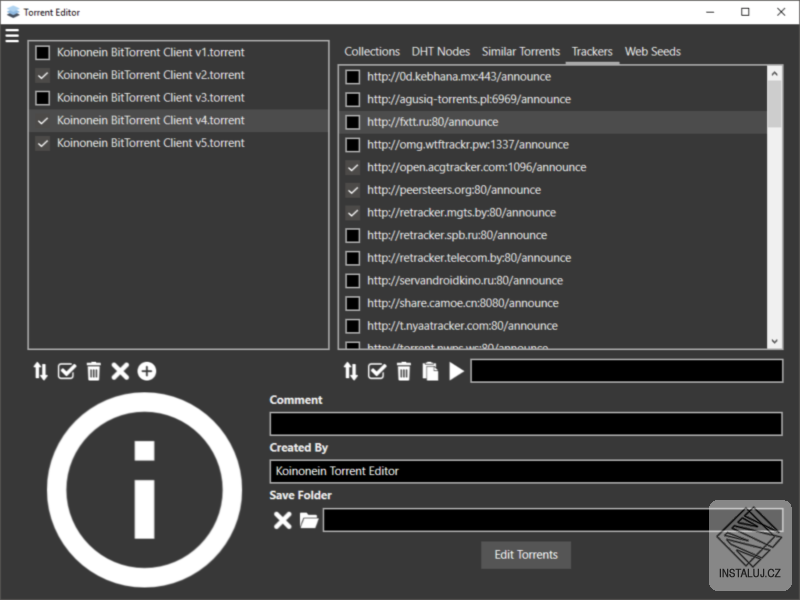Click Edit Torrents button

[x=526, y=555]
